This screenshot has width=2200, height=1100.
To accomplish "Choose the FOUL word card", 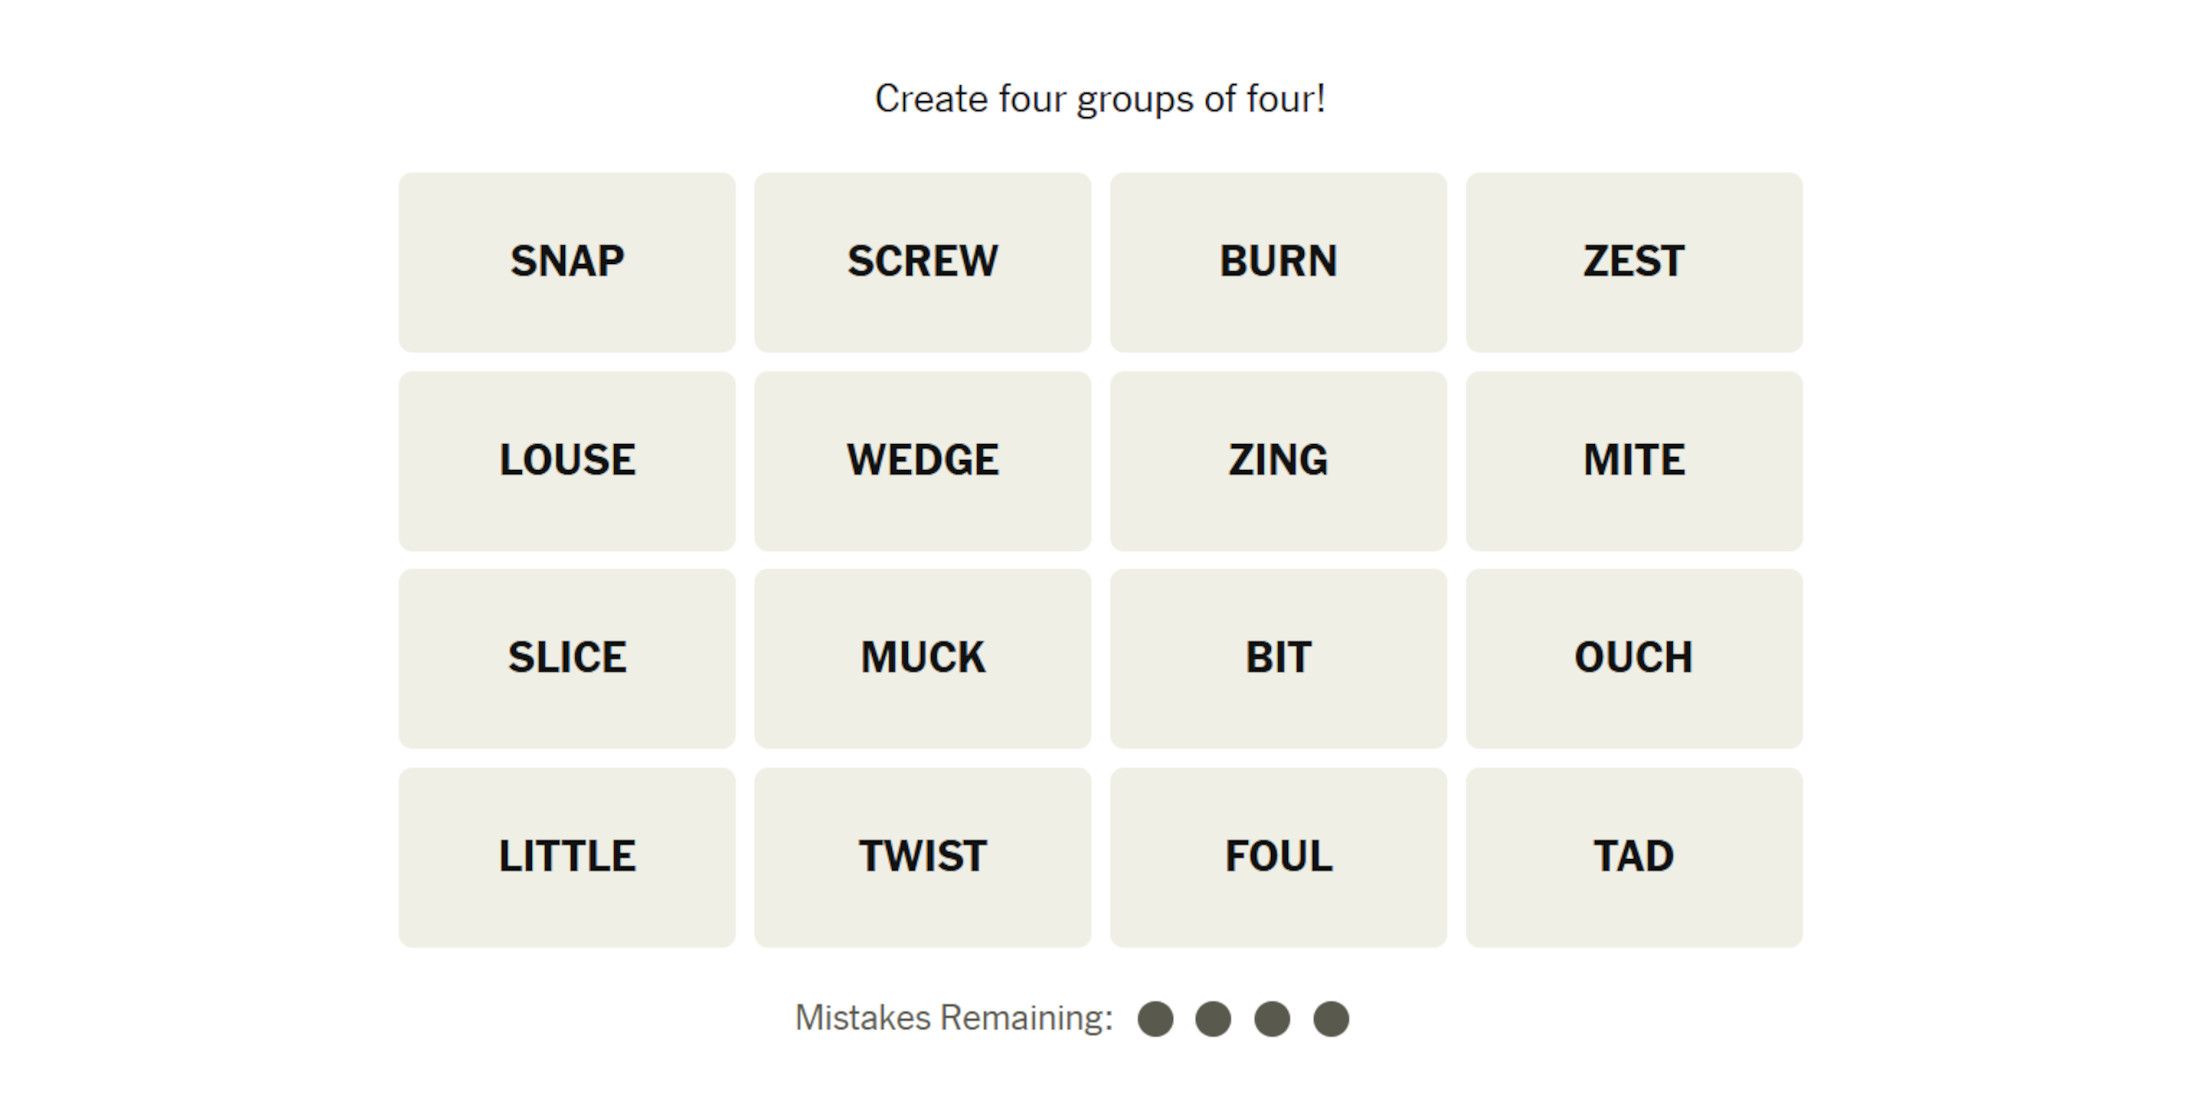I will [1278, 857].
